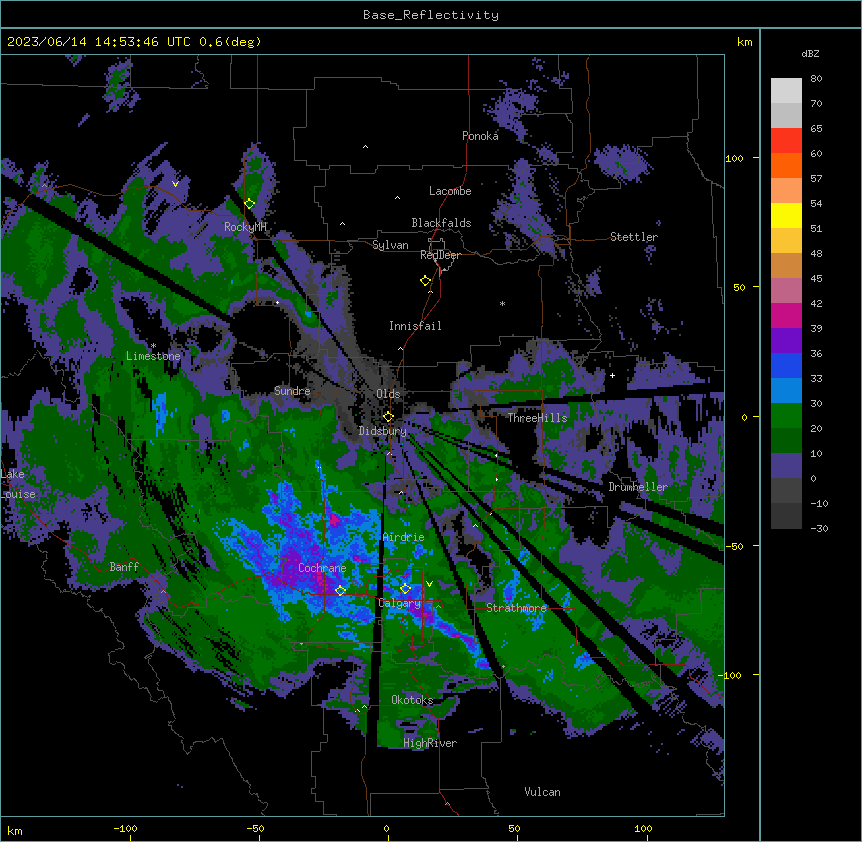Screen dimensions: 862x842
Task: Click the Drumheller town label
Action: (638, 487)
